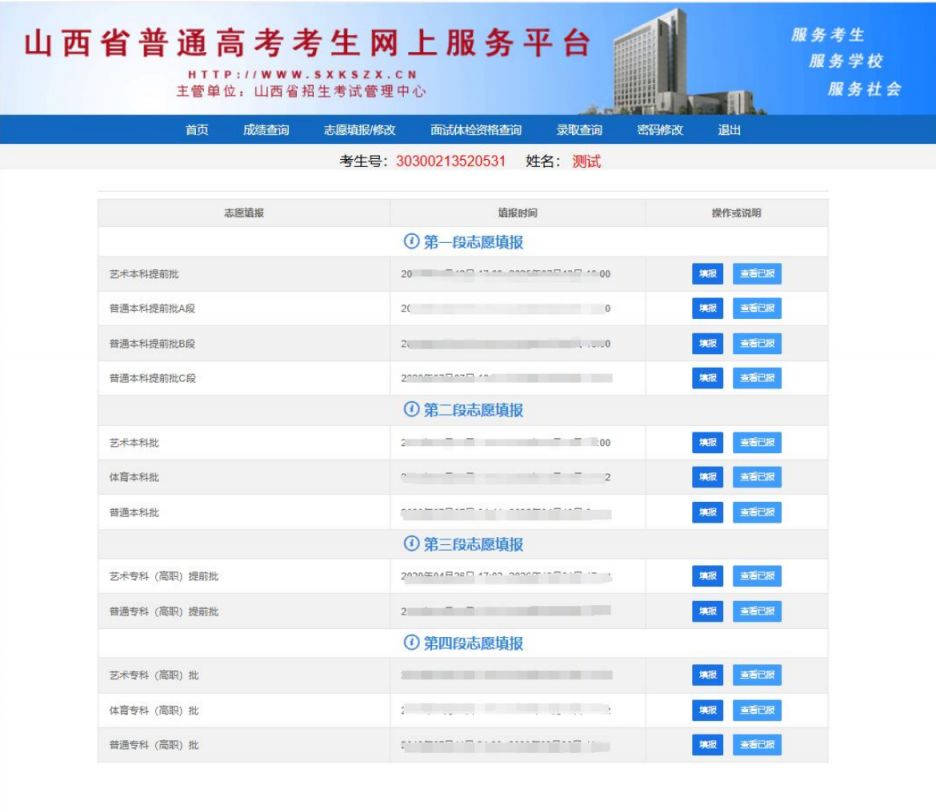The height and width of the screenshot is (812, 936).
Task: Click 填报 for 体育专科（高职）批
Action: pyautogui.click(x=707, y=710)
